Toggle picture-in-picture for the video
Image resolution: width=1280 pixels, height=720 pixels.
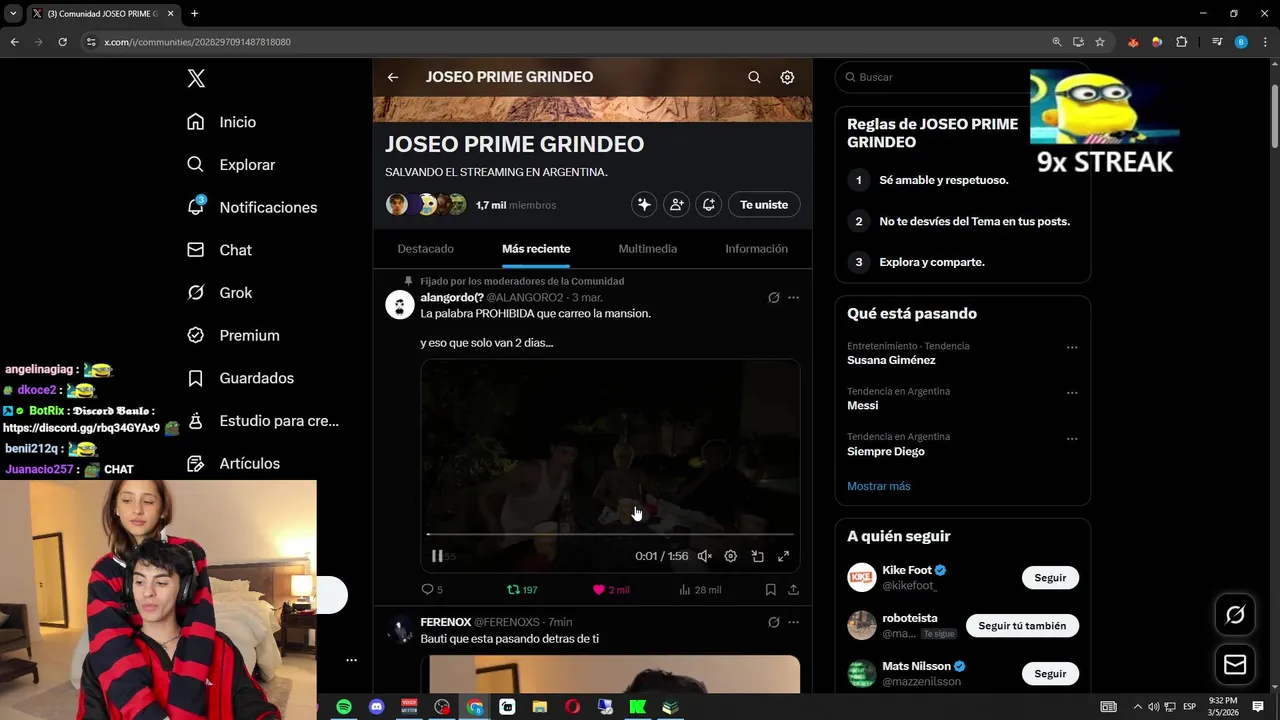(757, 556)
